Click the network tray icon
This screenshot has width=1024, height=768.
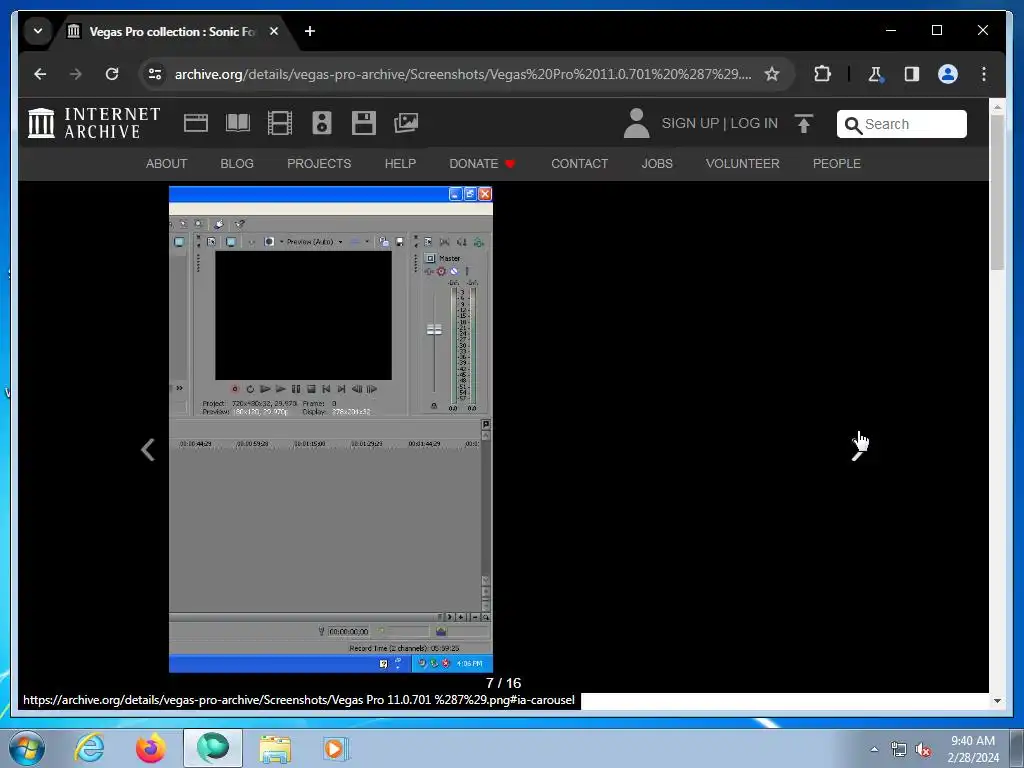(899, 750)
